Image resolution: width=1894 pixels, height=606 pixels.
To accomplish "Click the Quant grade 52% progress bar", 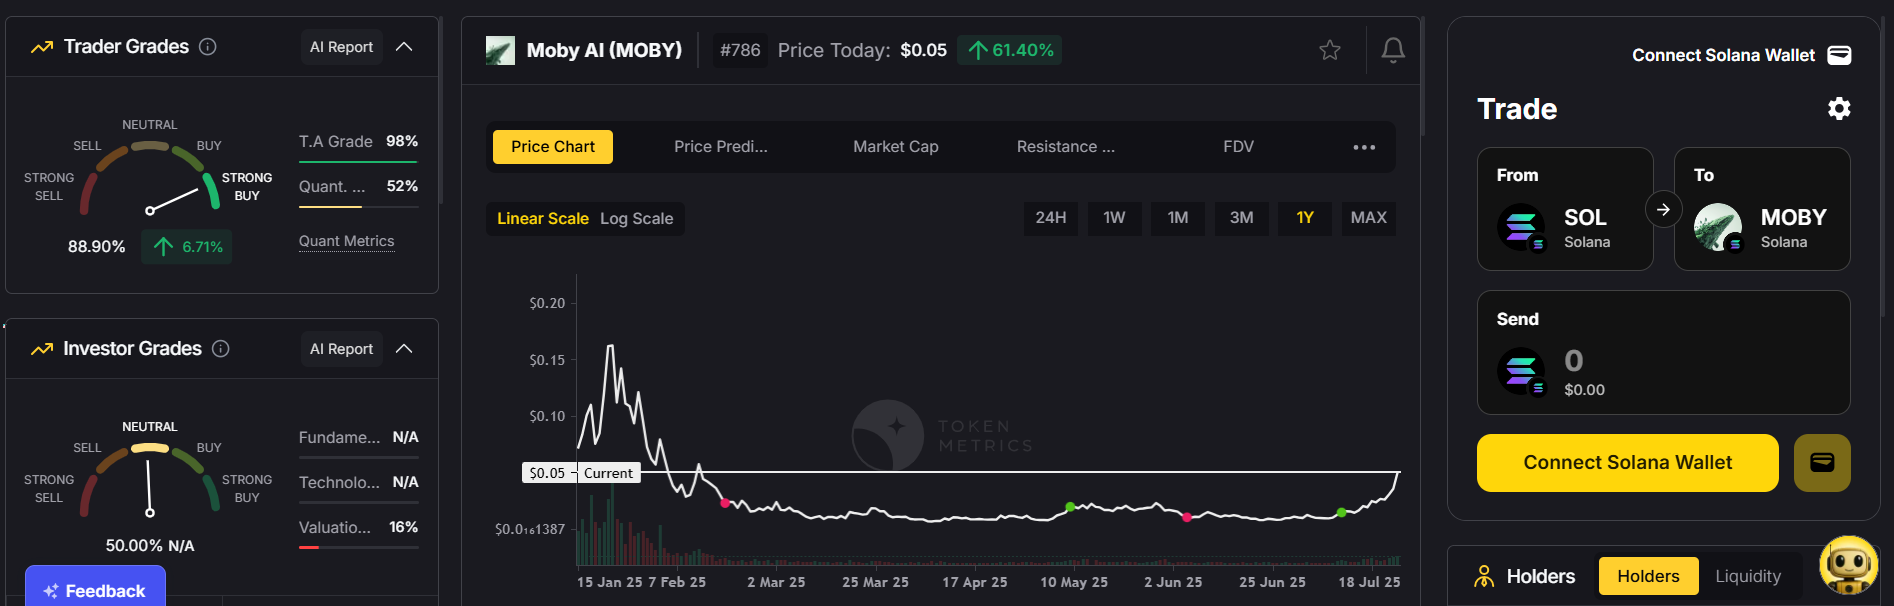I will (x=358, y=207).
